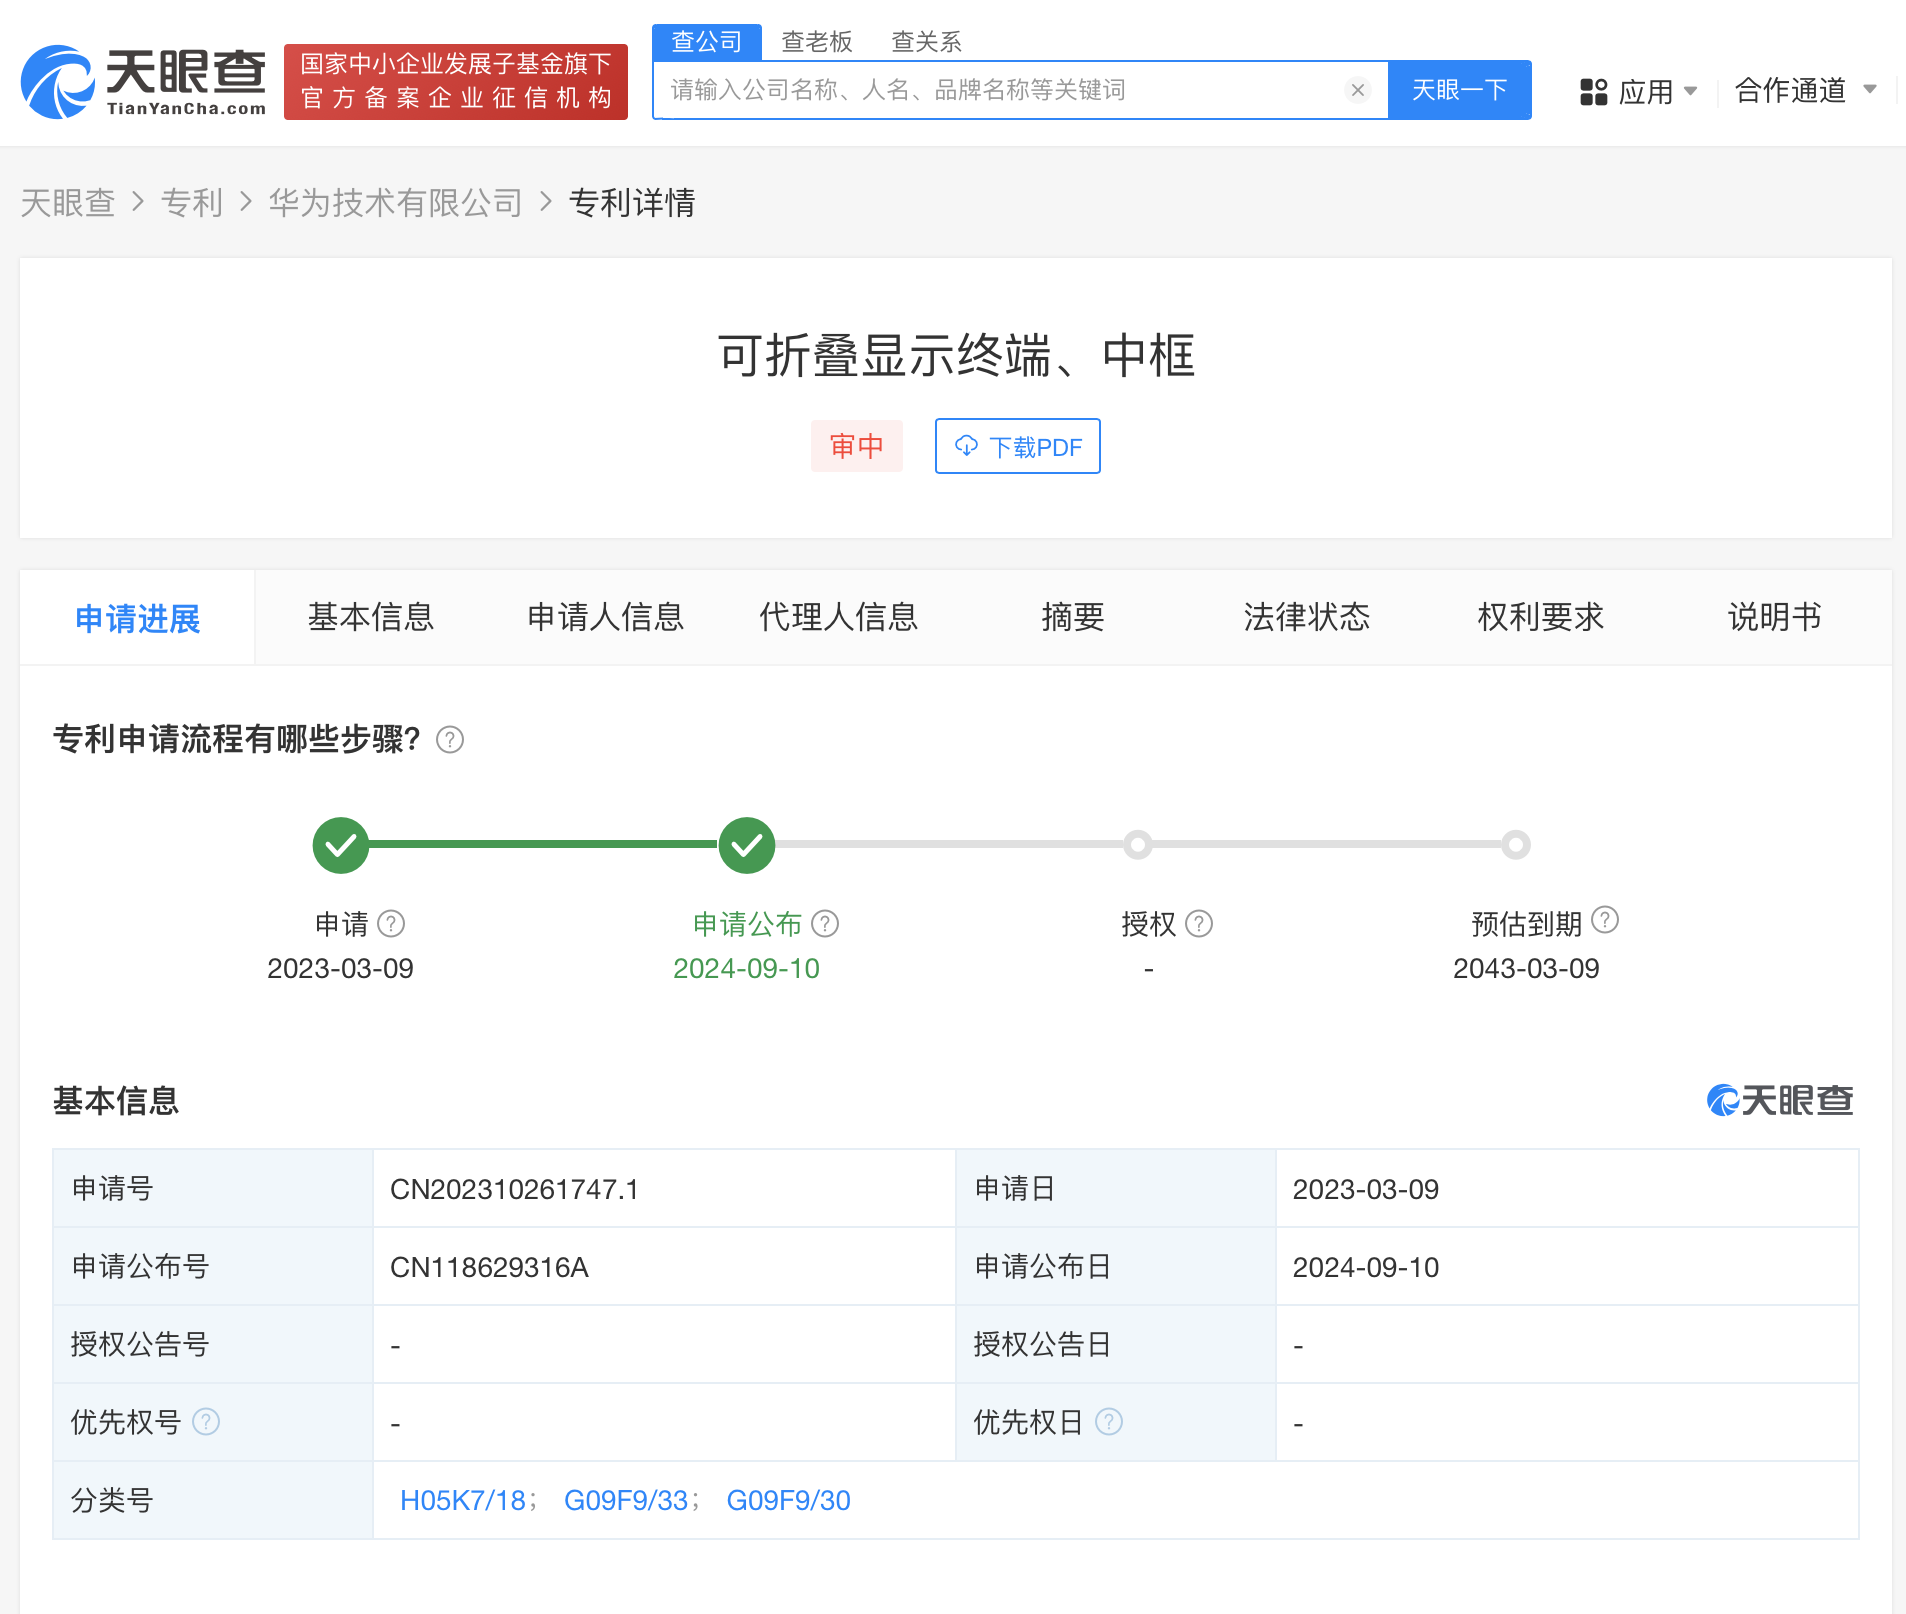The image size is (1906, 1614).
Task: Open the H05K7/18 classification link
Action: 462,1499
